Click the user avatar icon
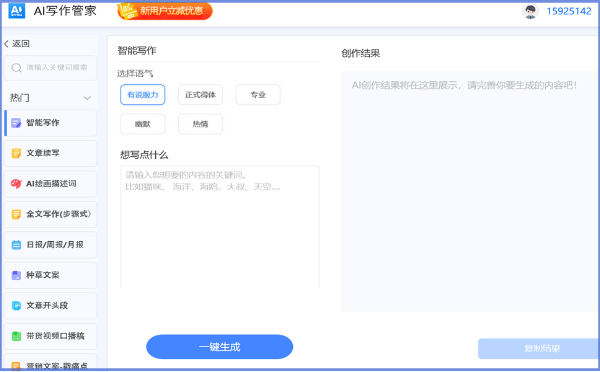The width and height of the screenshot is (600, 372). pos(530,11)
